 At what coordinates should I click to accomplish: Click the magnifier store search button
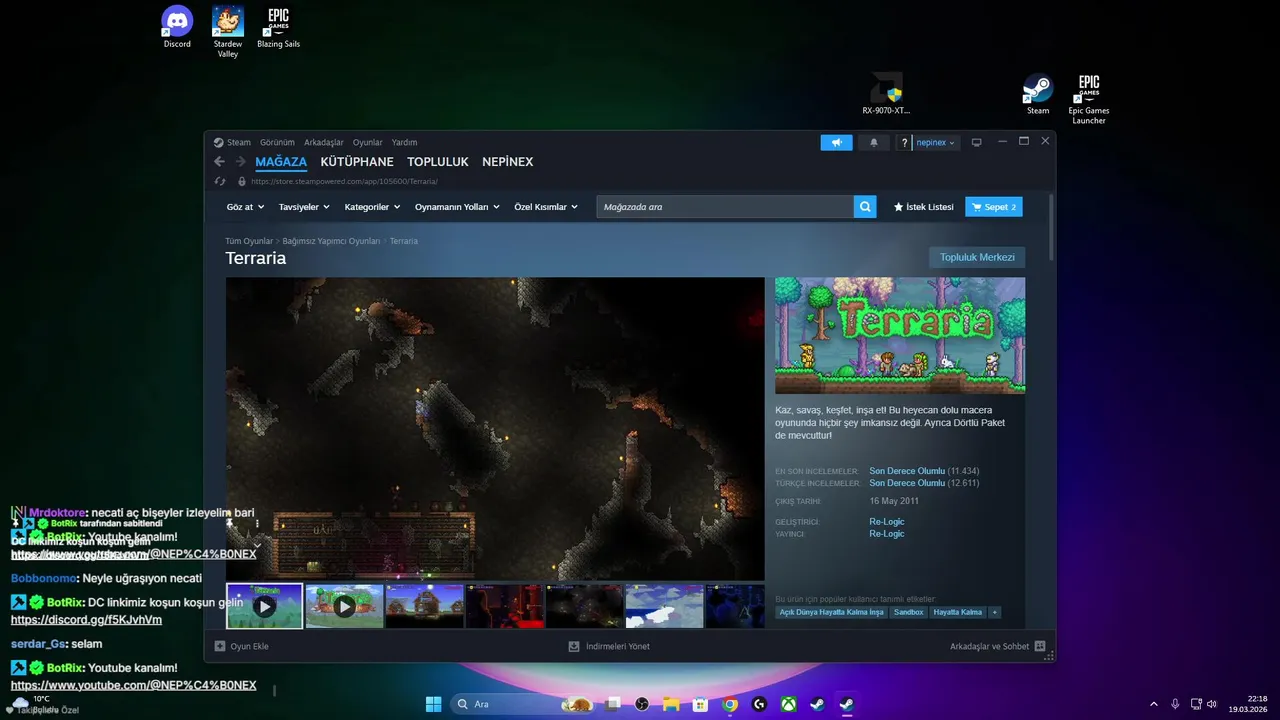coord(865,207)
